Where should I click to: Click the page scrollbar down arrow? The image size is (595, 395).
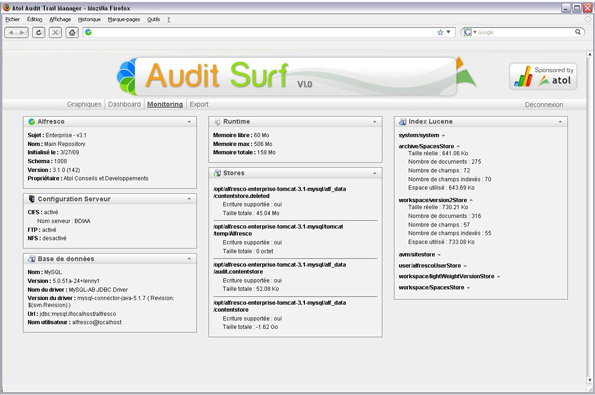(x=590, y=379)
